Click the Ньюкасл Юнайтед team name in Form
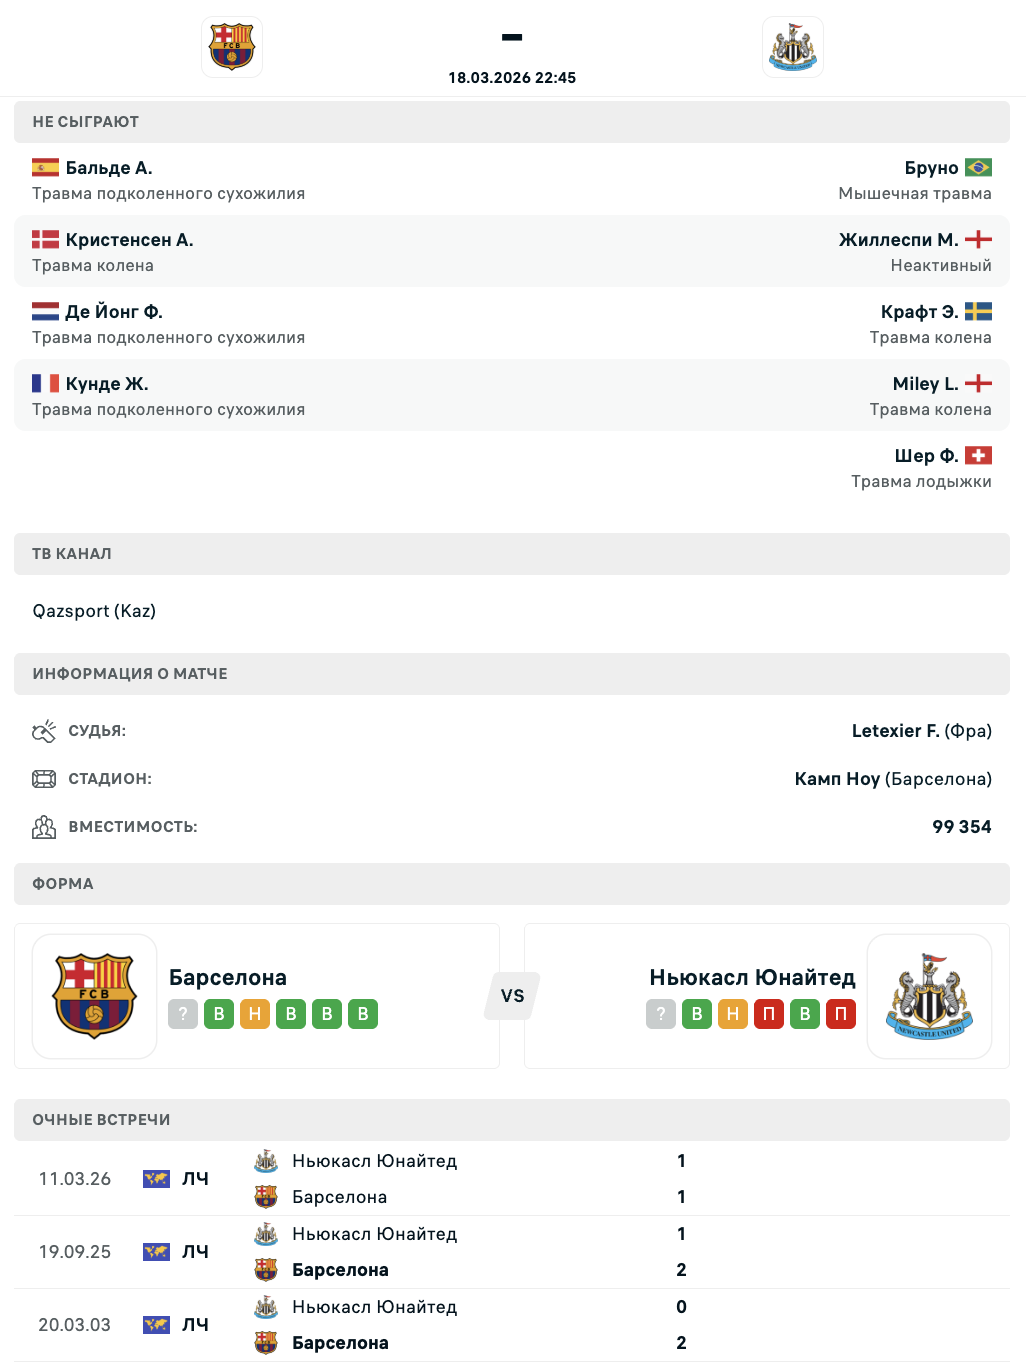 click(752, 977)
